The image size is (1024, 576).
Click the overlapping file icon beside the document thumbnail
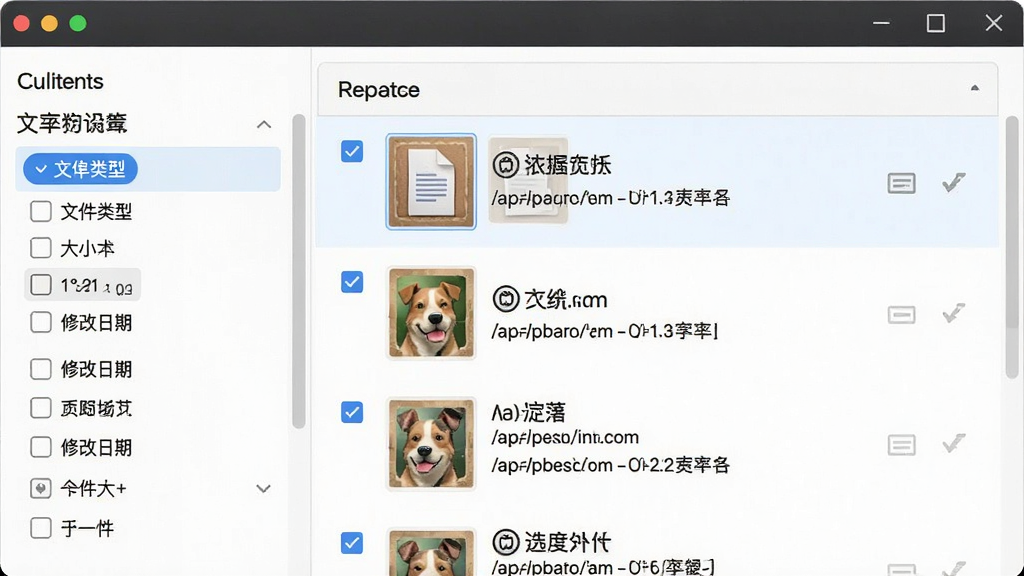(x=528, y=180)
